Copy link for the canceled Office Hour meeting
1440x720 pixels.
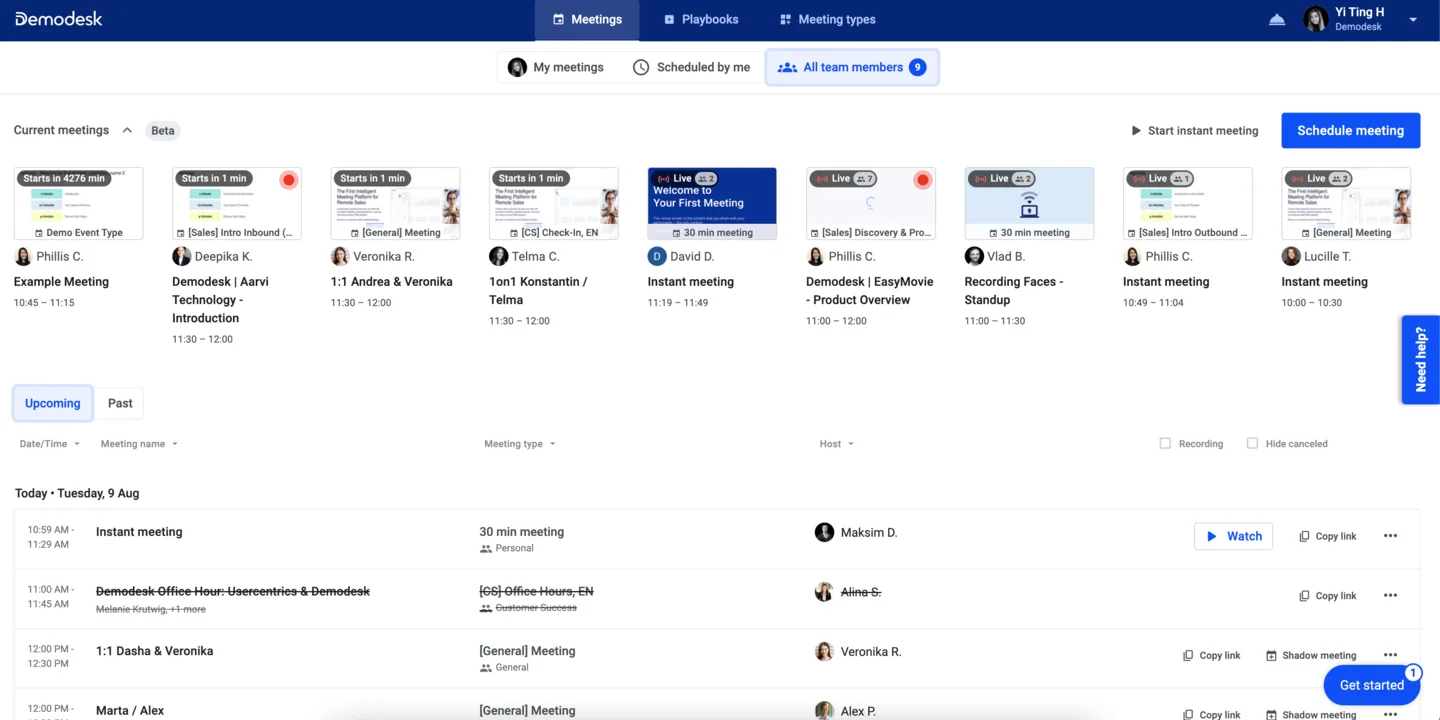(1327, 596)
